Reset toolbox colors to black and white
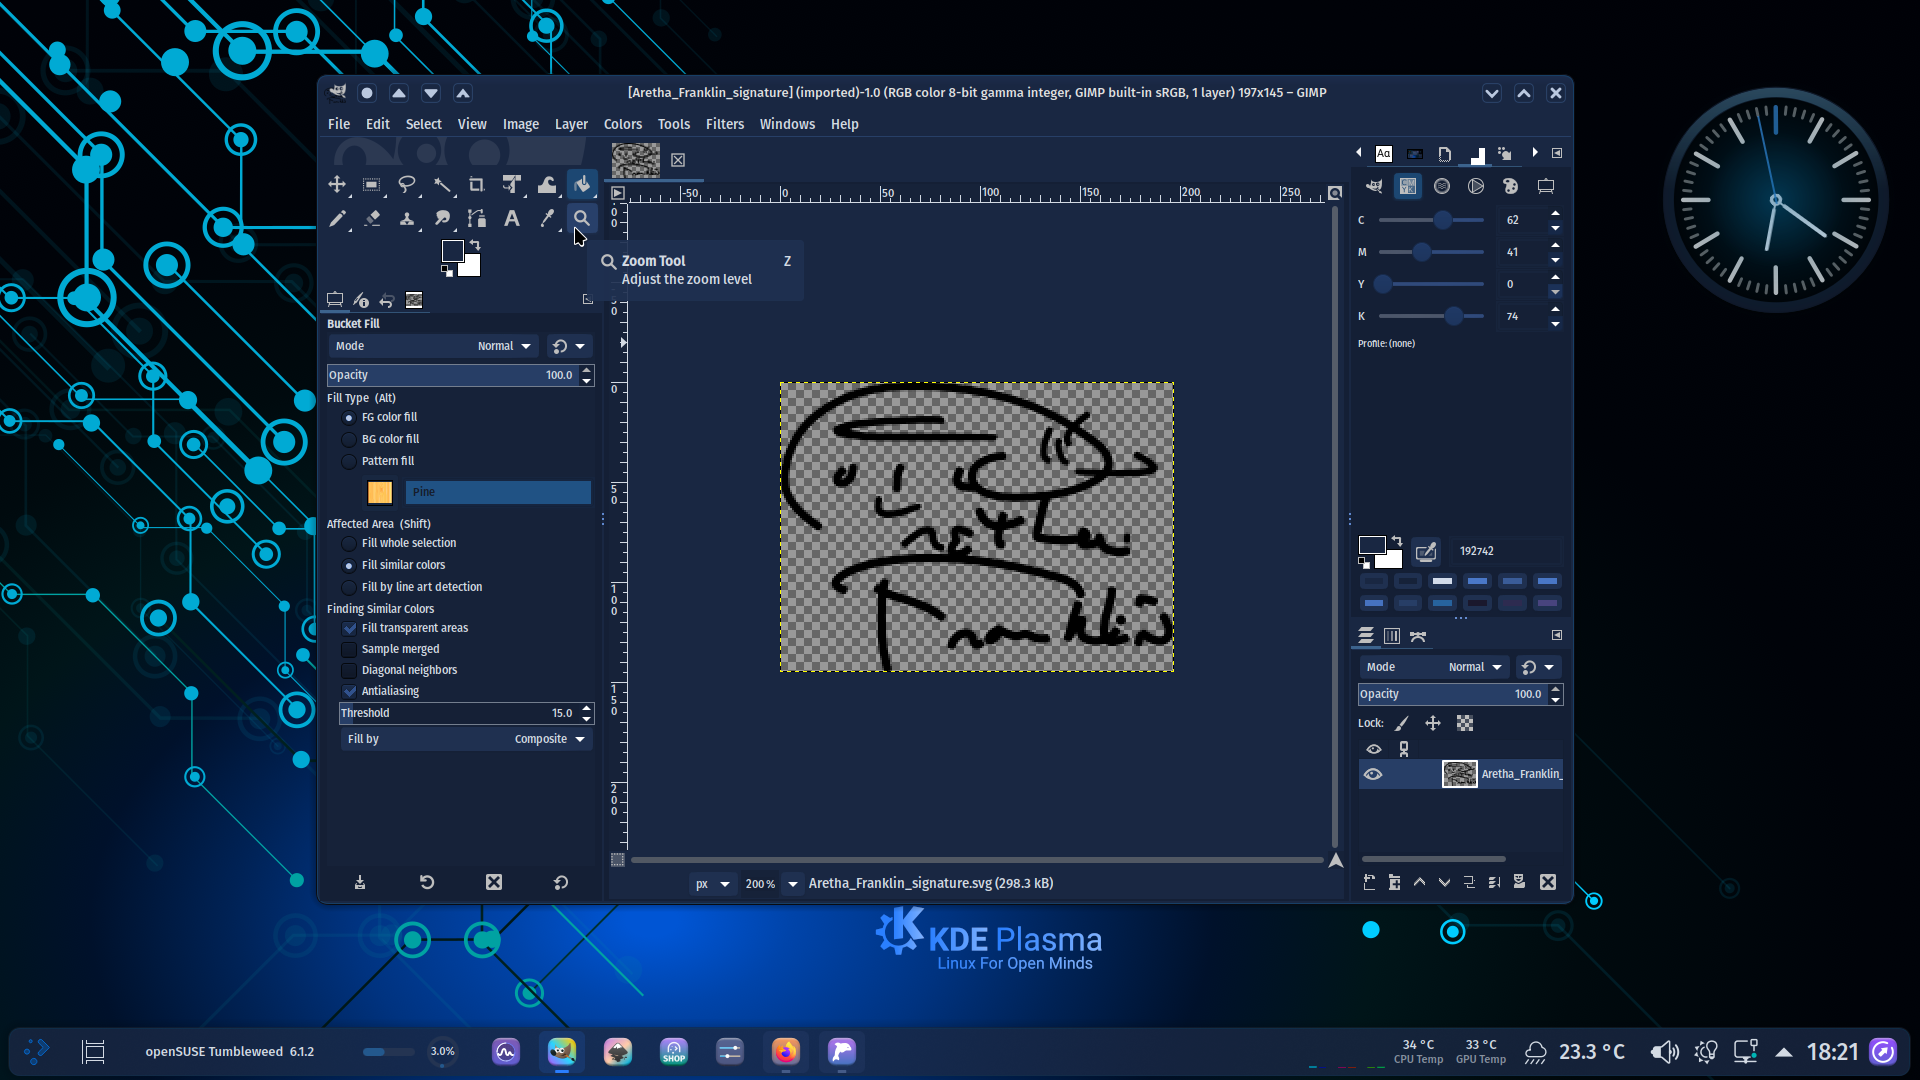This screenshot has width=1920, height=1080. pyautogui.click(x=447, y=271)
